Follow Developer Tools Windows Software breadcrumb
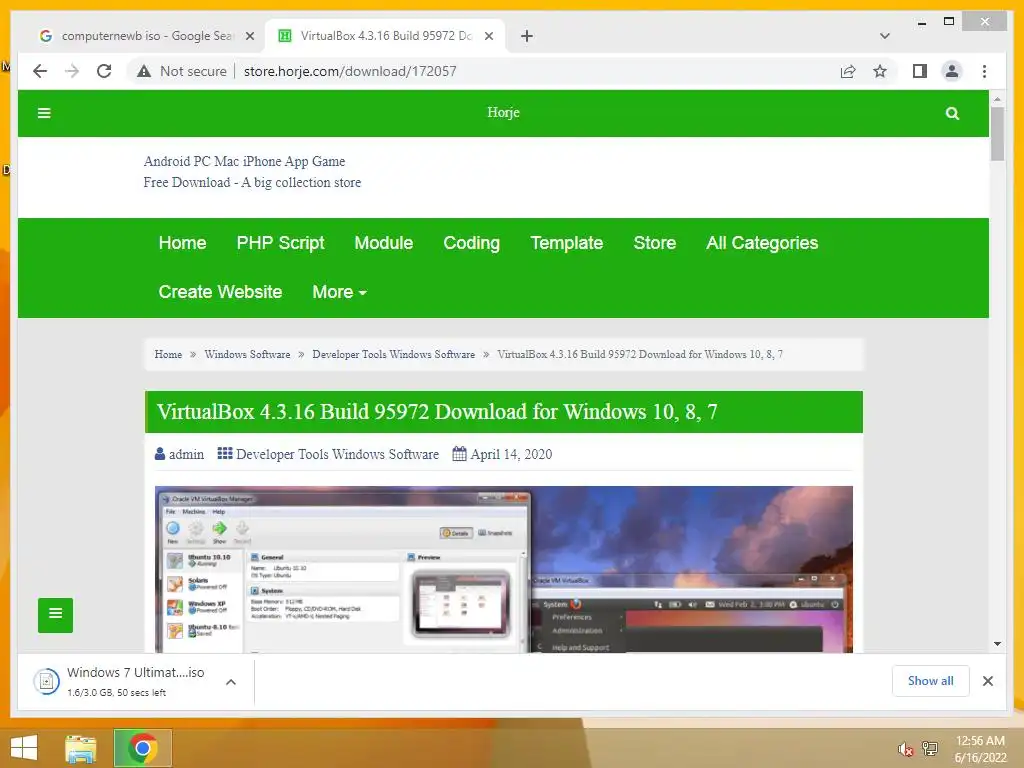1024x768 pixels. coord(393,354)
